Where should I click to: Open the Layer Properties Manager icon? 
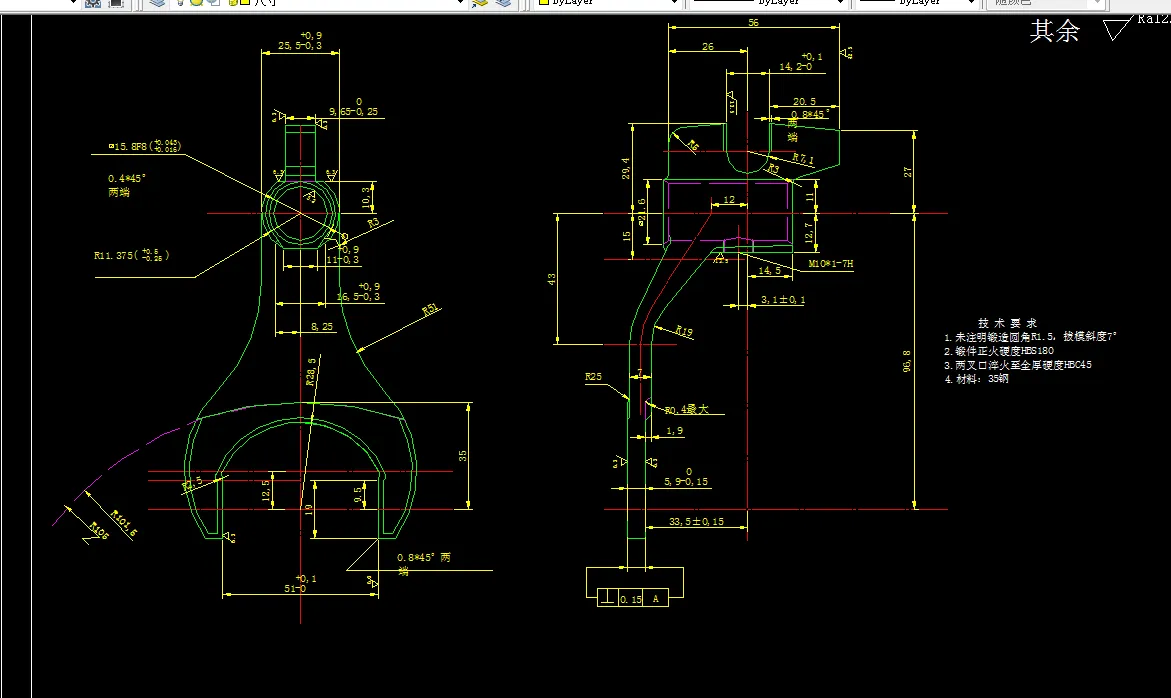[x=158, y=3]
